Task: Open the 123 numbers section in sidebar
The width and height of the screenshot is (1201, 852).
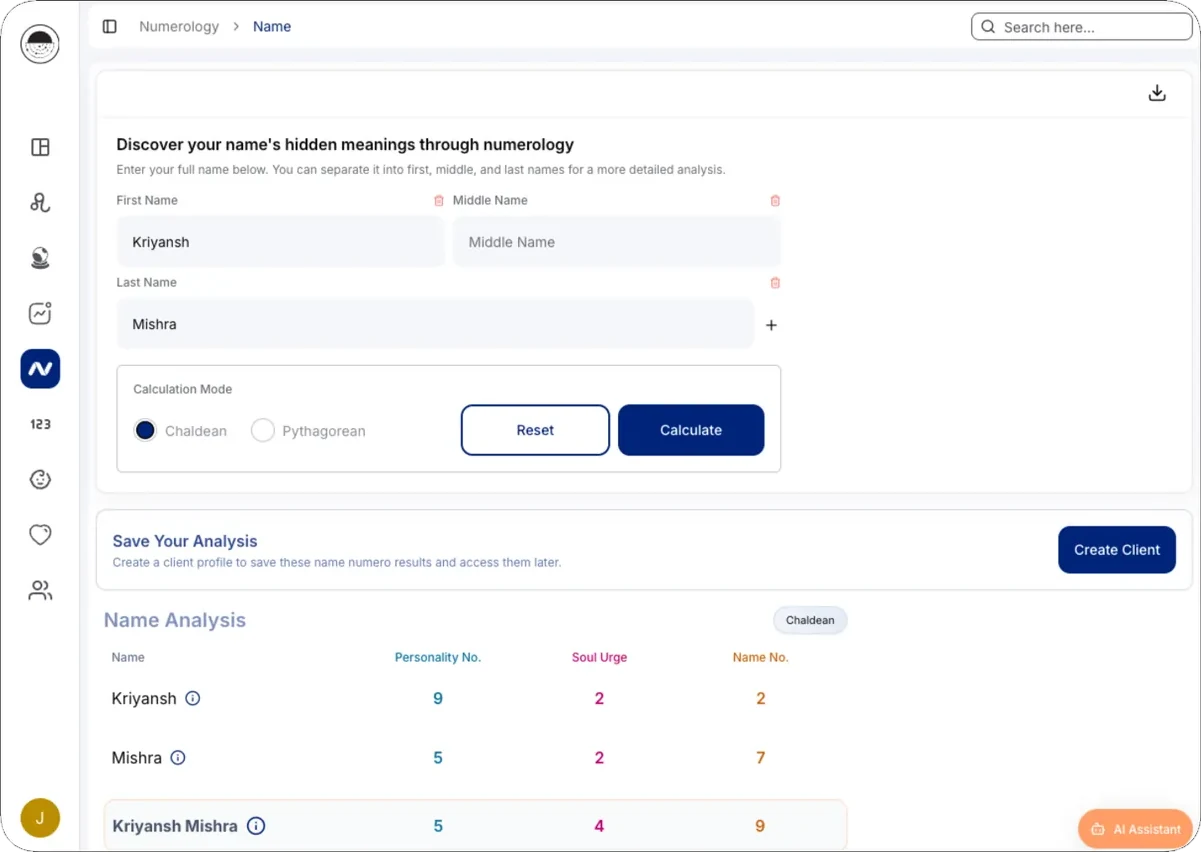Action: [40, 424]
